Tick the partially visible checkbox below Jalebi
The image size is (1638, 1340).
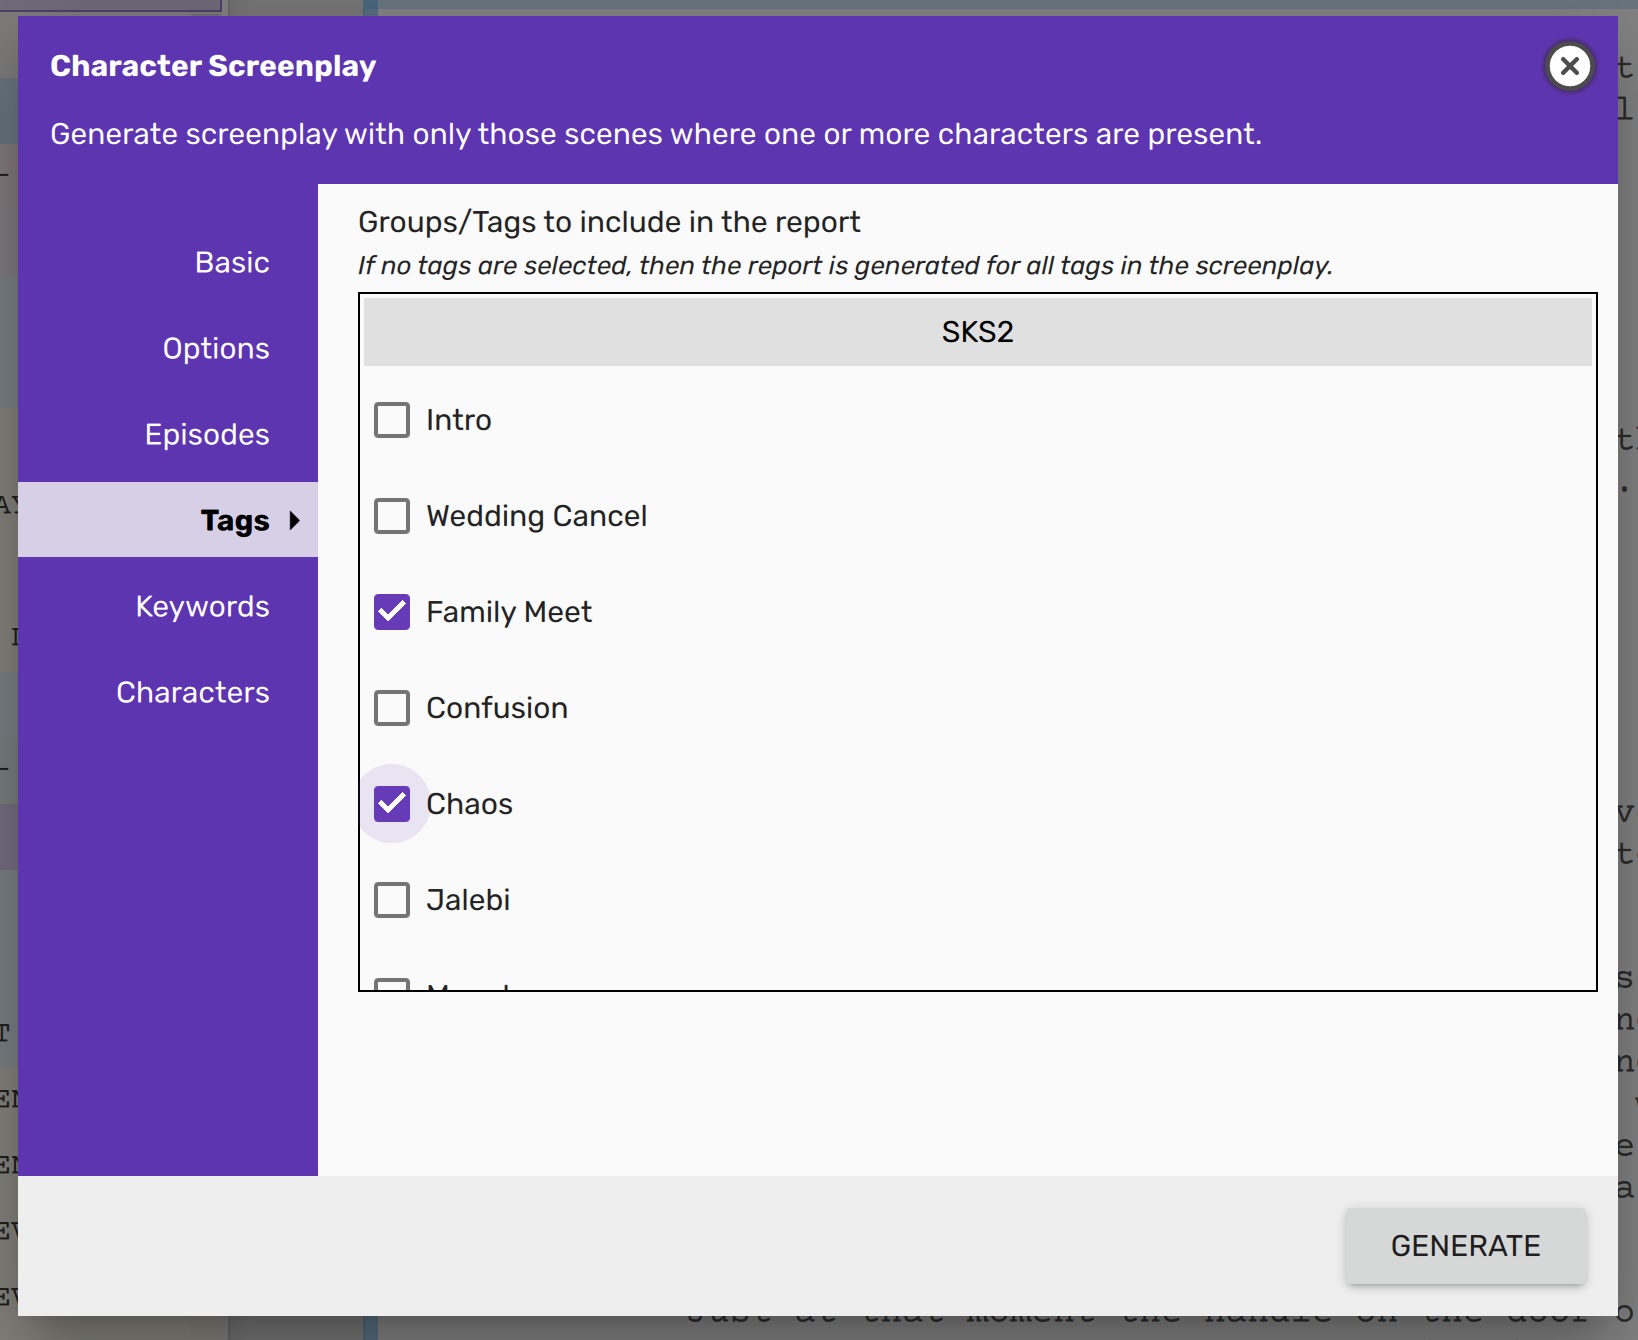[x=392, y=984]
